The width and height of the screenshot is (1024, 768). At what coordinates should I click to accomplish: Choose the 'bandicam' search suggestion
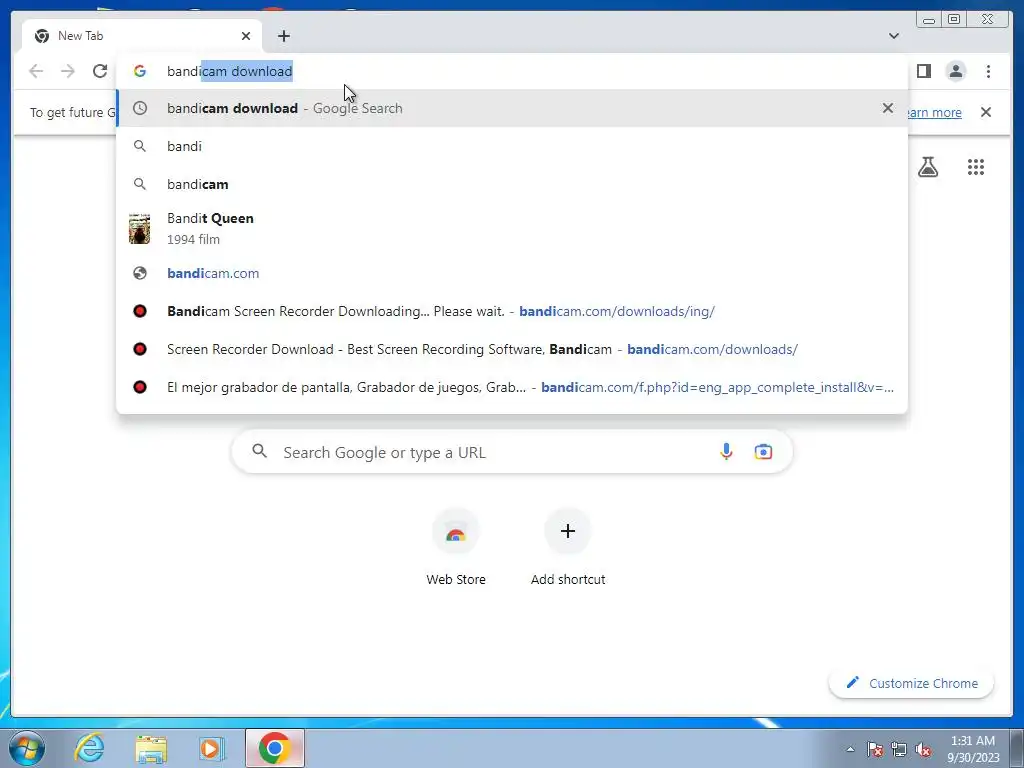(512, 184)
